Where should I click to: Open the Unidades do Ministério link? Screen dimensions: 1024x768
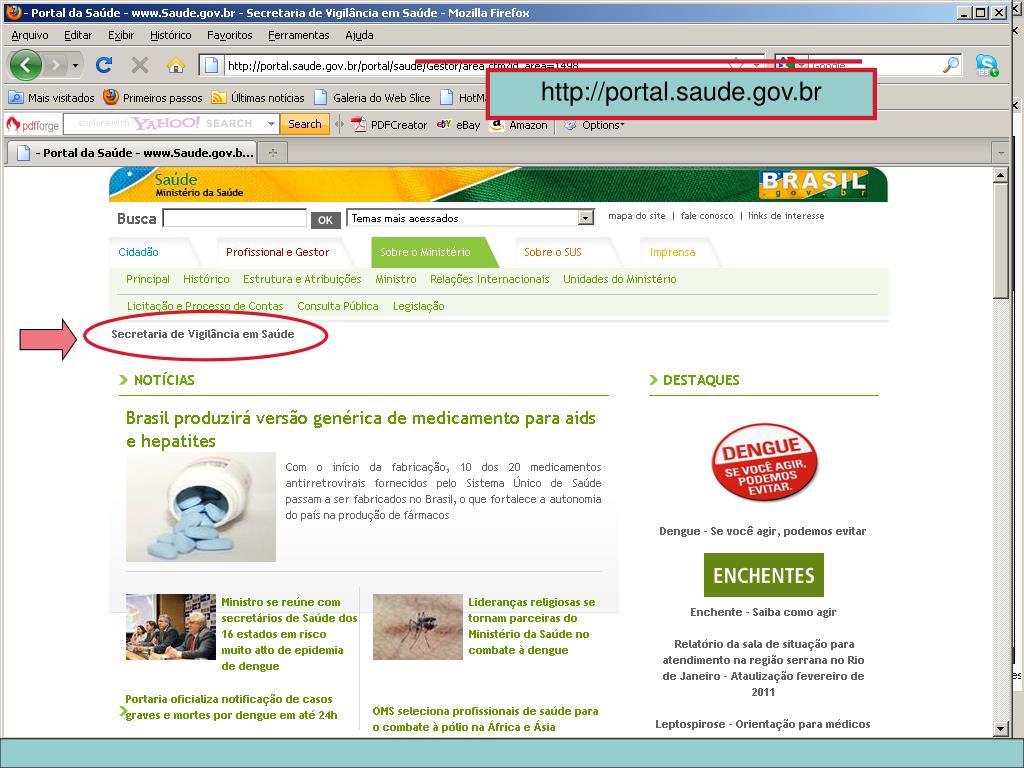tap(620, 279)
